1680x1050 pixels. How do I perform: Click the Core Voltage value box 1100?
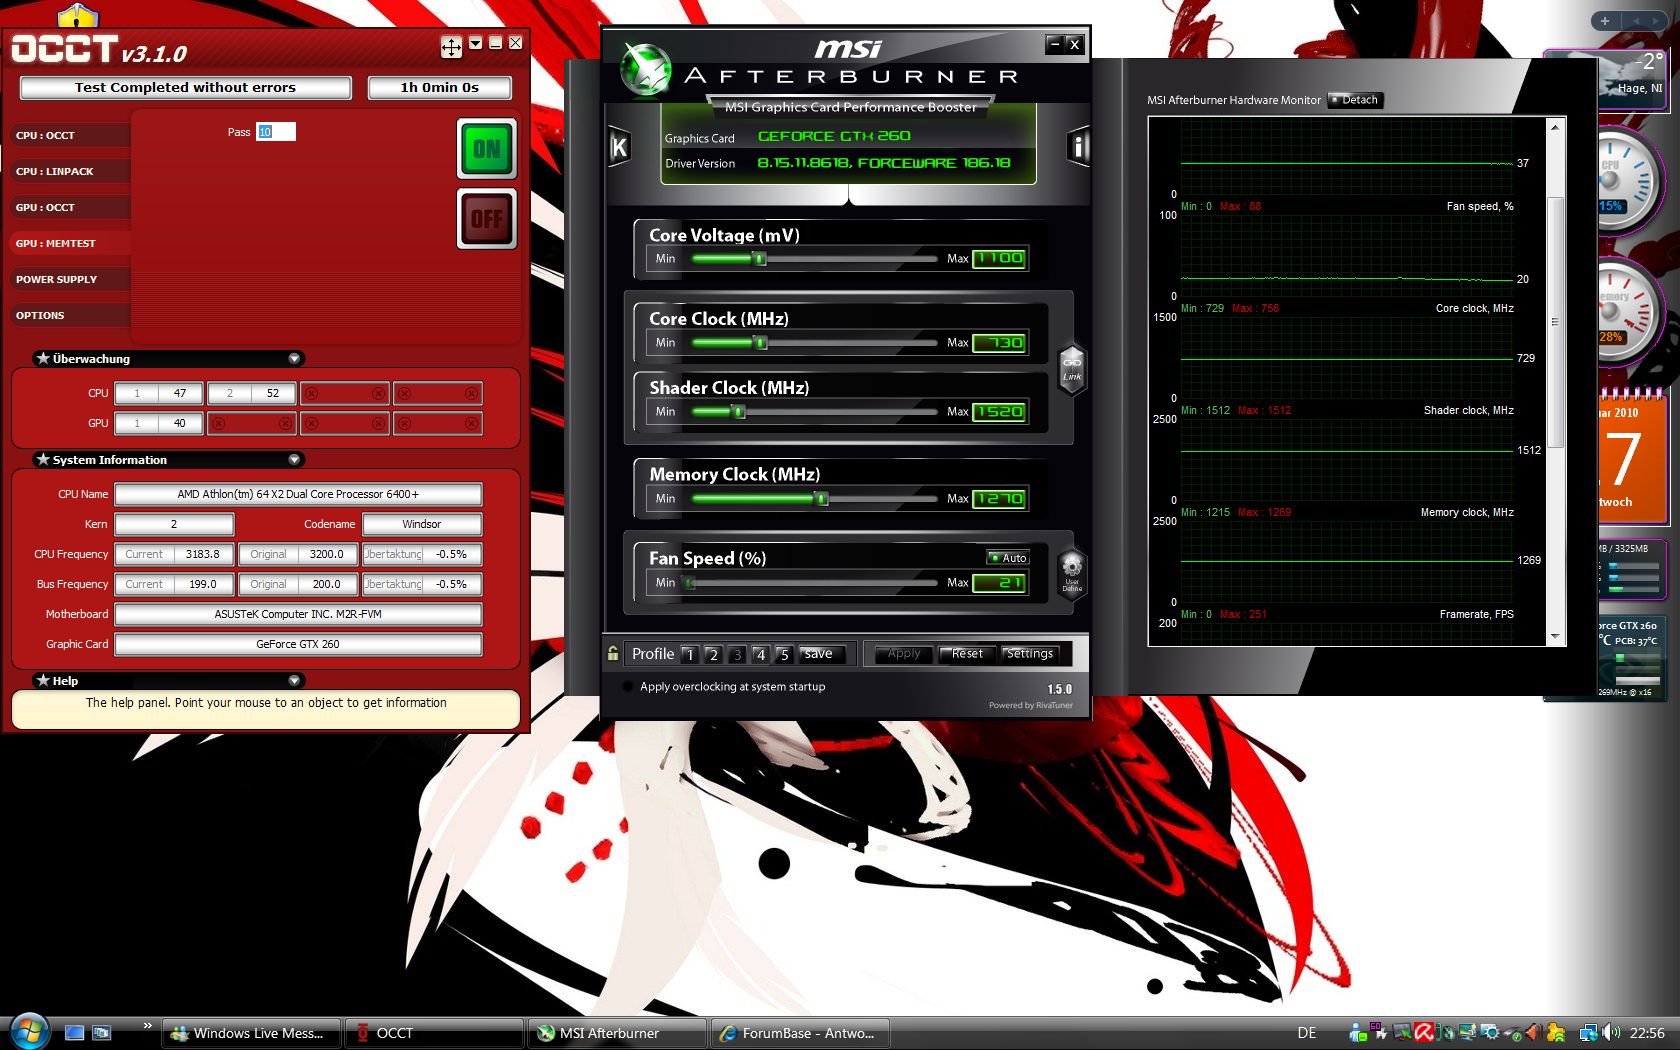999,258
